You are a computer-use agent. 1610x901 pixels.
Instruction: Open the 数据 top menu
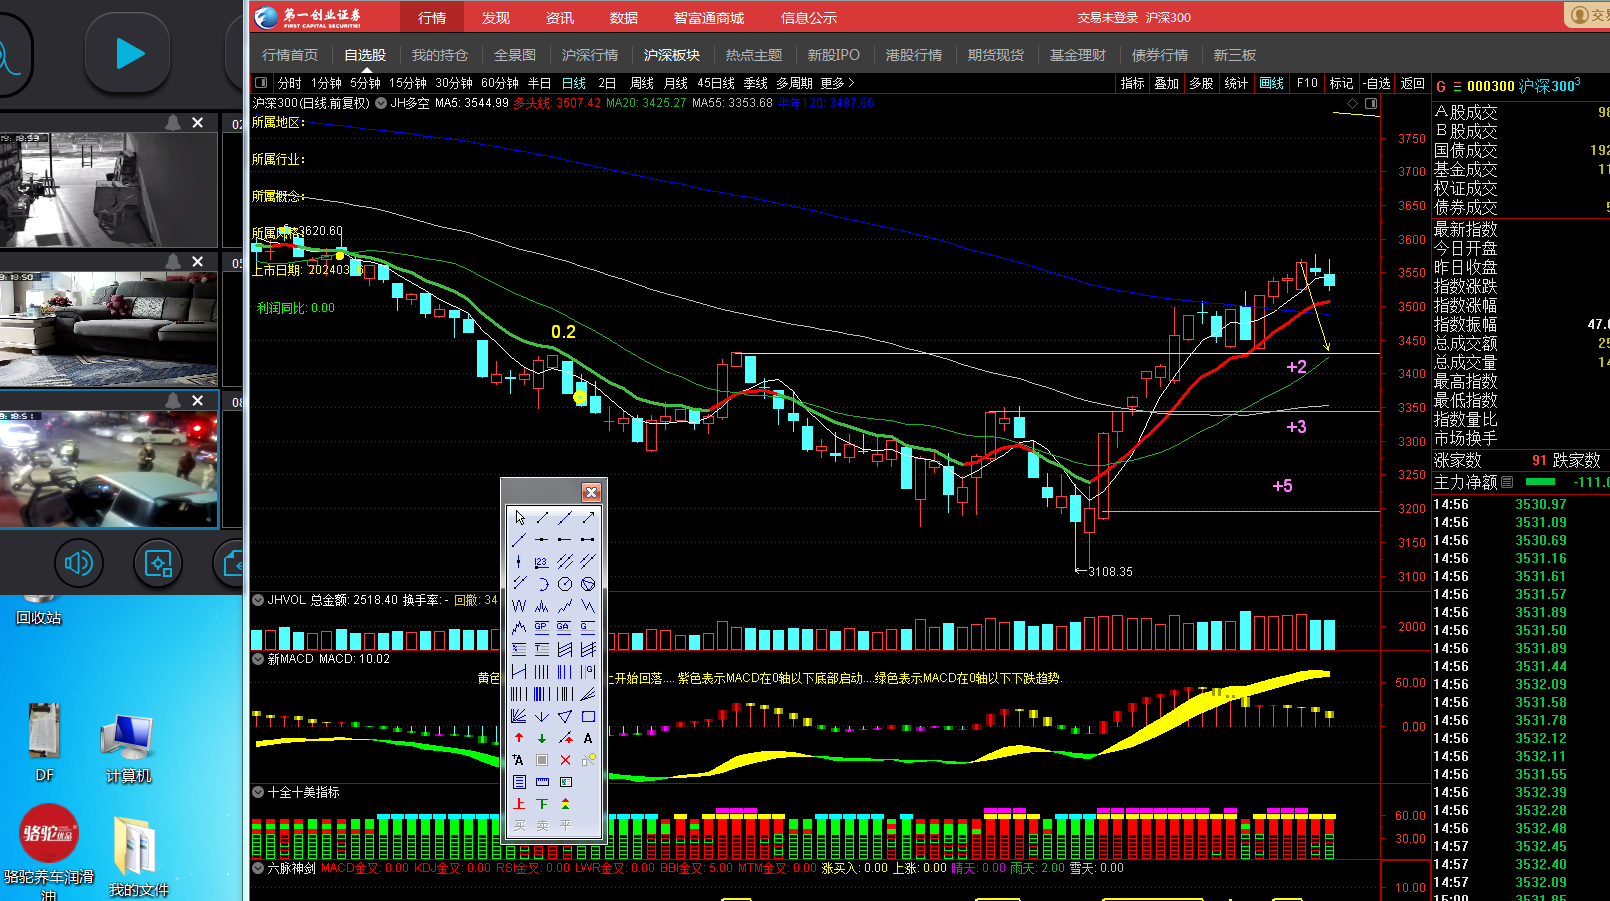tap(624, 17)
